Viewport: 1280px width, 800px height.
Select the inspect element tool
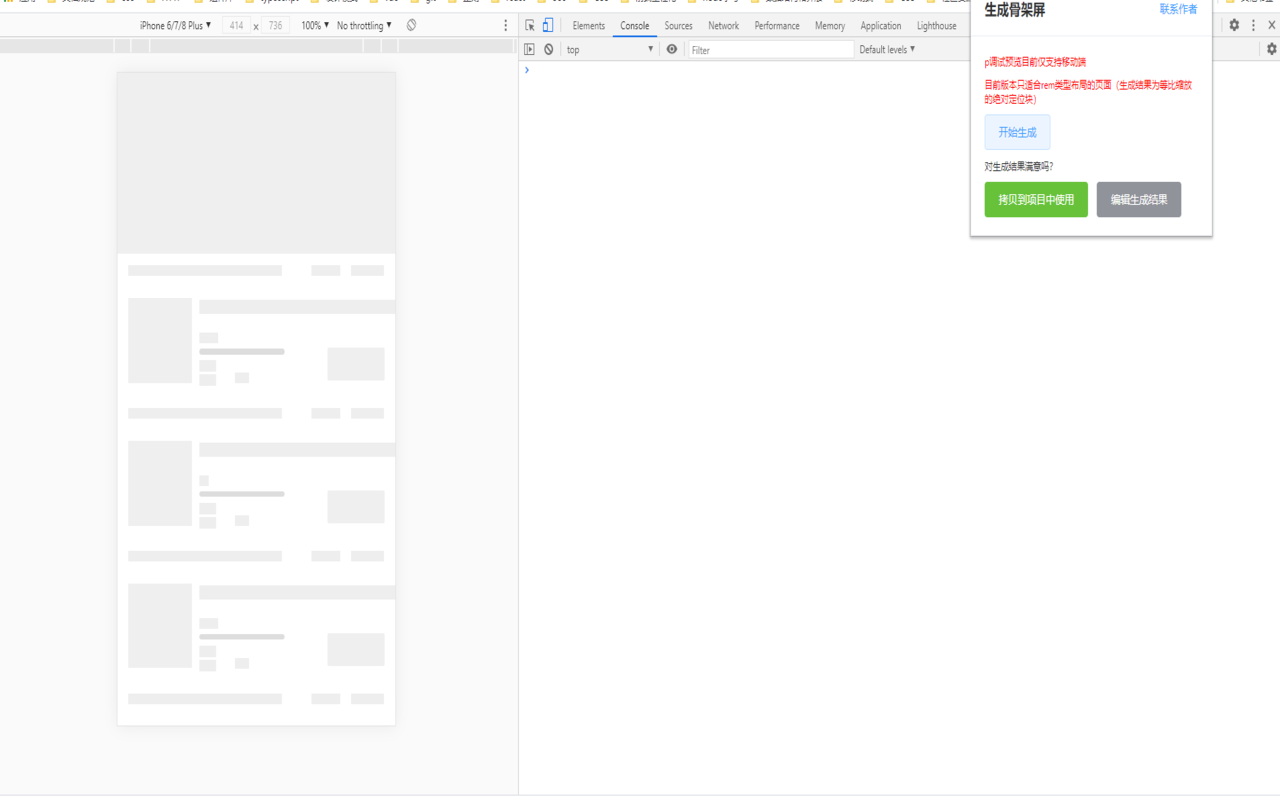point(529,25)
